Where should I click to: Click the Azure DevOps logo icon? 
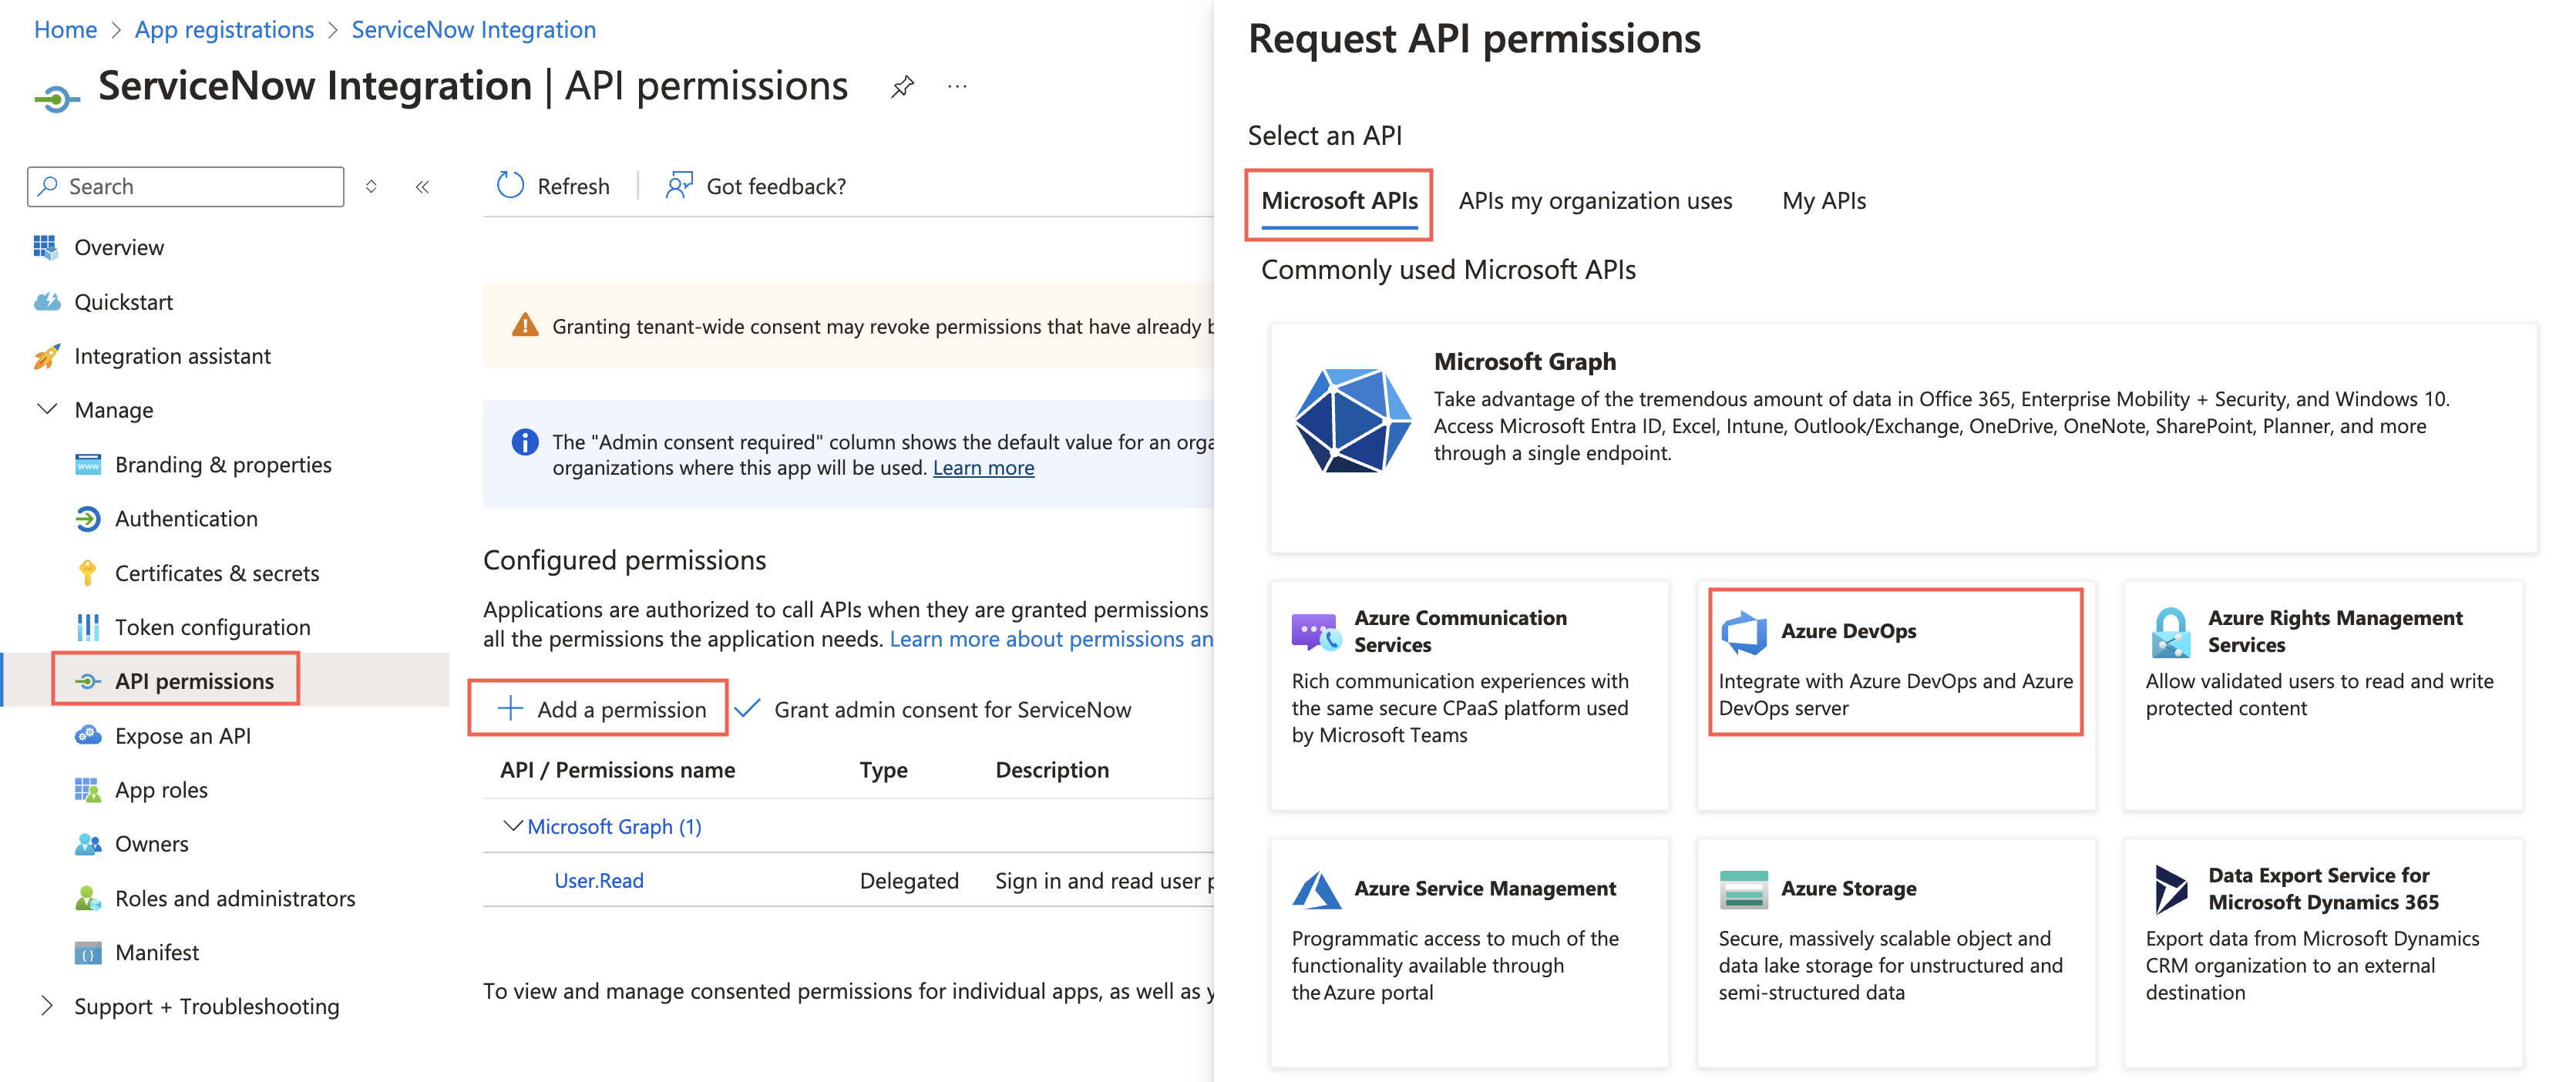pyautogui.click(x=1744, y=632)
